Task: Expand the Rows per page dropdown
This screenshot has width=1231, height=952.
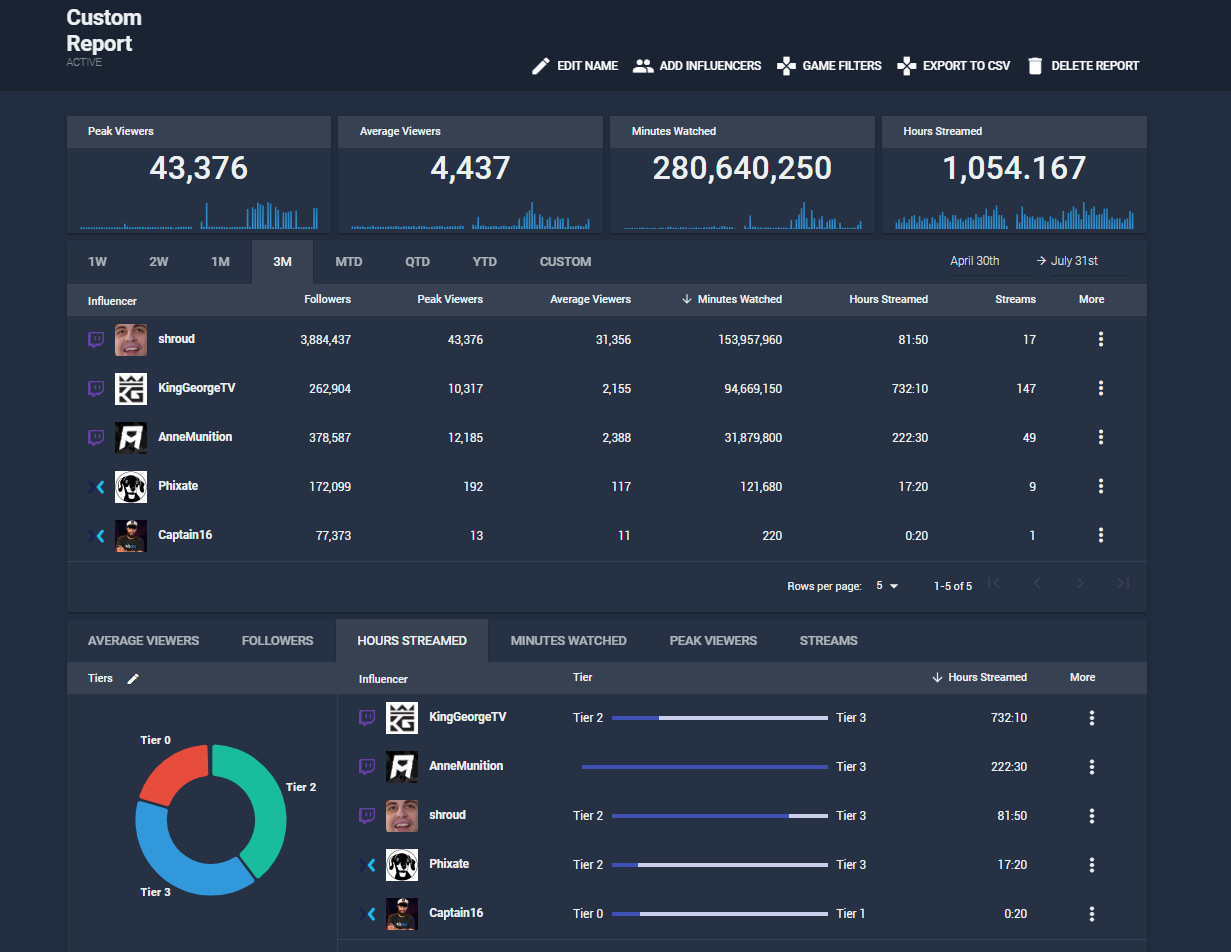Action: pyautogui.click(x=886, y=586)
